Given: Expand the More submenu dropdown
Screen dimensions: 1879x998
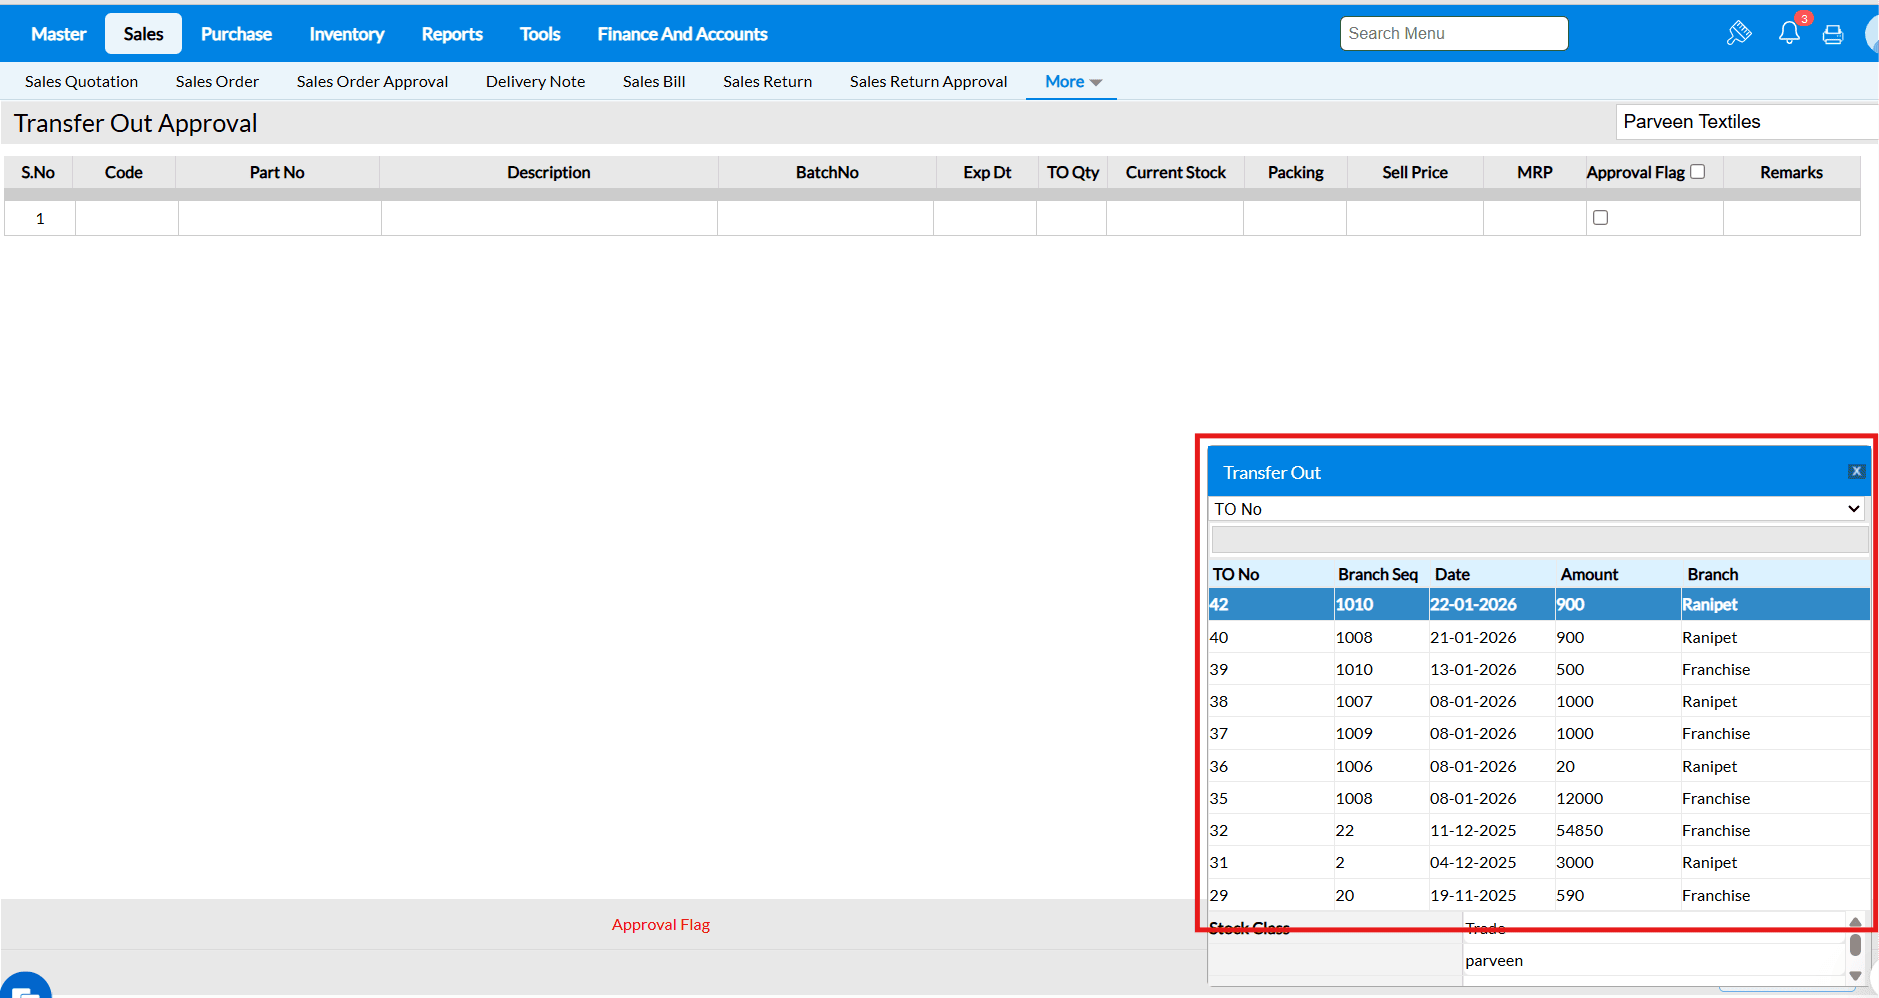Looking at the screenshot, I should pyautogui.click(x=1073, y=82).
